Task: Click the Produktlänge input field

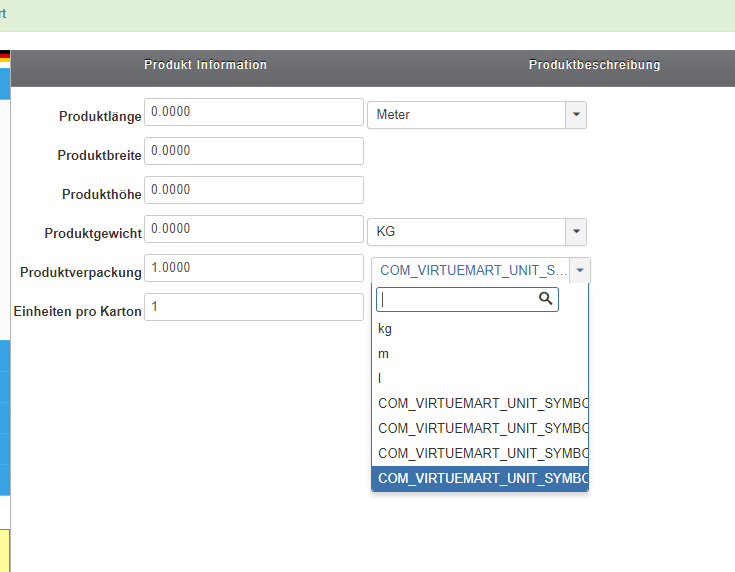Action: coord(254,112)
